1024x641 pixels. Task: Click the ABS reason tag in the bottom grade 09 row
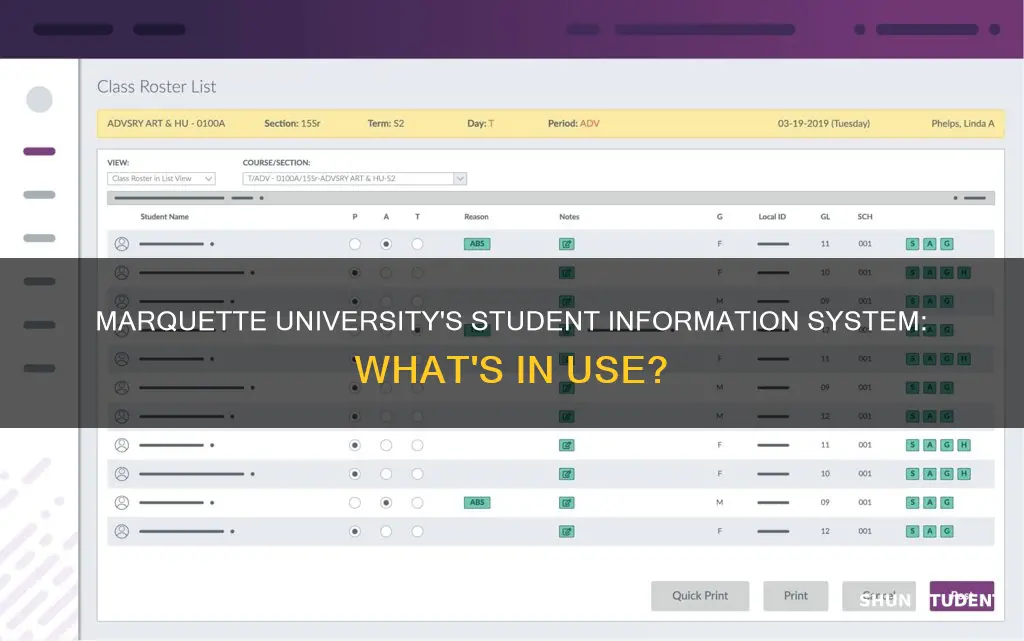pyautogui.click(x=477, y=503)
